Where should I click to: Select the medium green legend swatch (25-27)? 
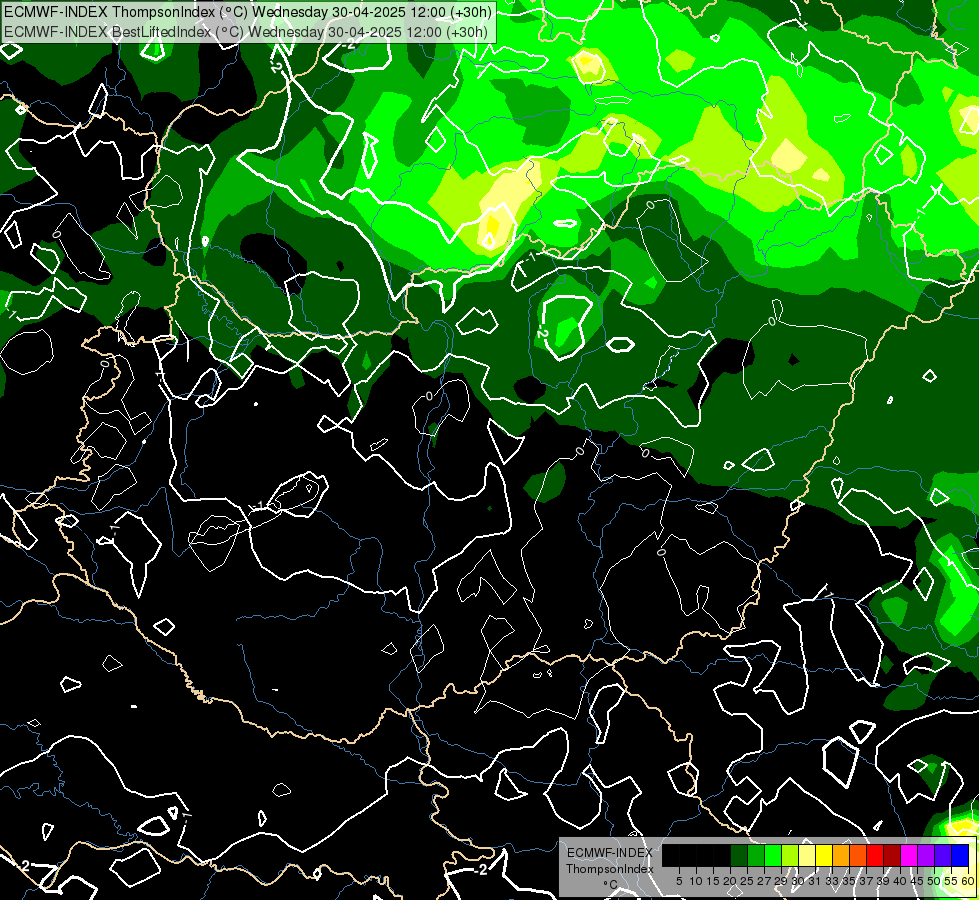(x=756, y=855)
